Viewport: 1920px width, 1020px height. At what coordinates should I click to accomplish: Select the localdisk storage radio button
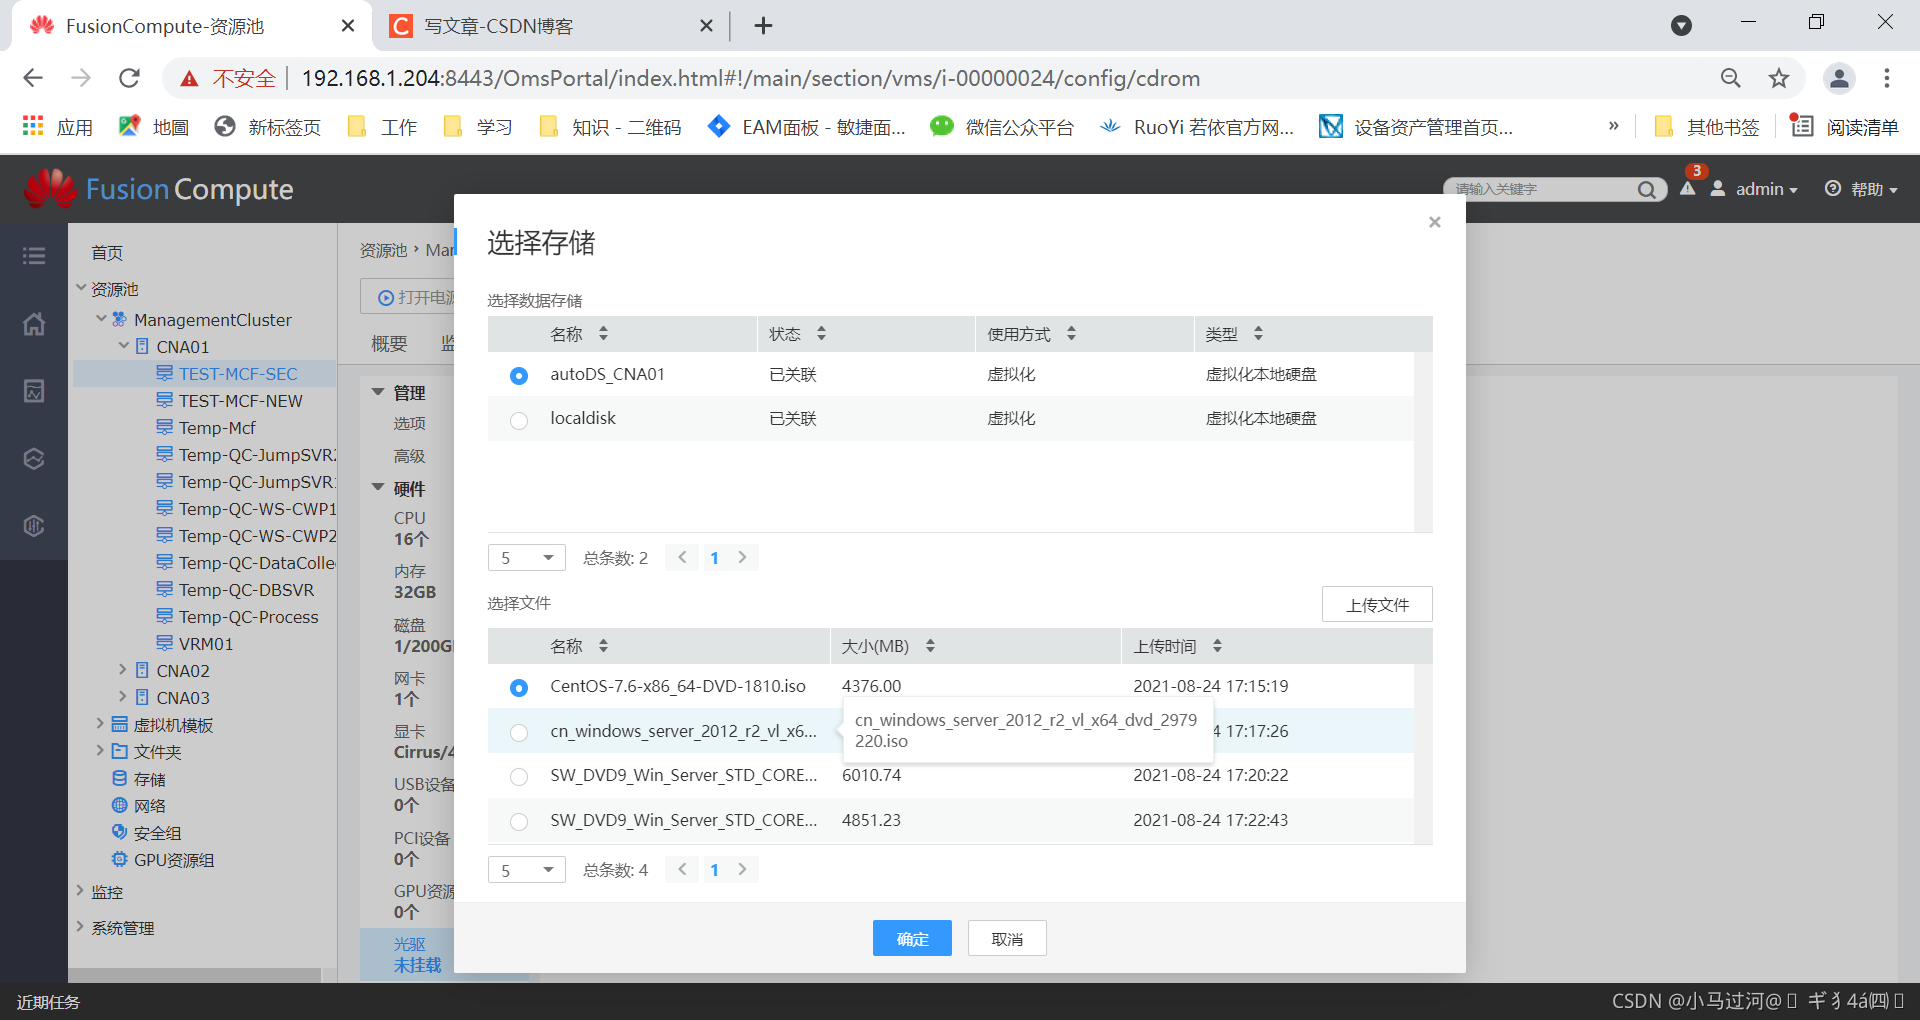[x=518, y=420]
